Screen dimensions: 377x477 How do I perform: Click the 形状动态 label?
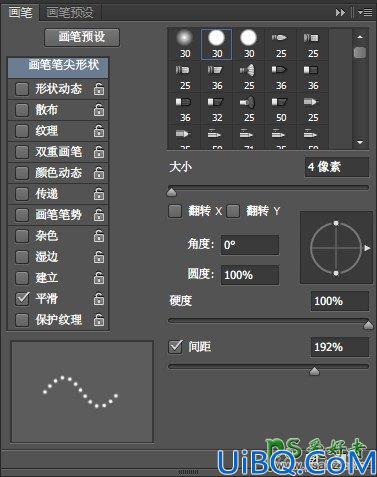[59, 89]
